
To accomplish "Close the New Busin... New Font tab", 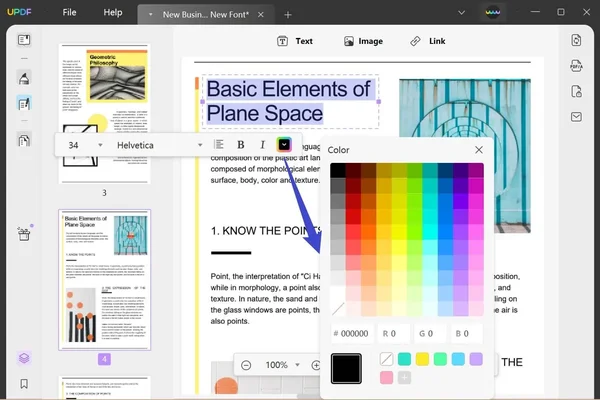I will [x=261, y=15].
